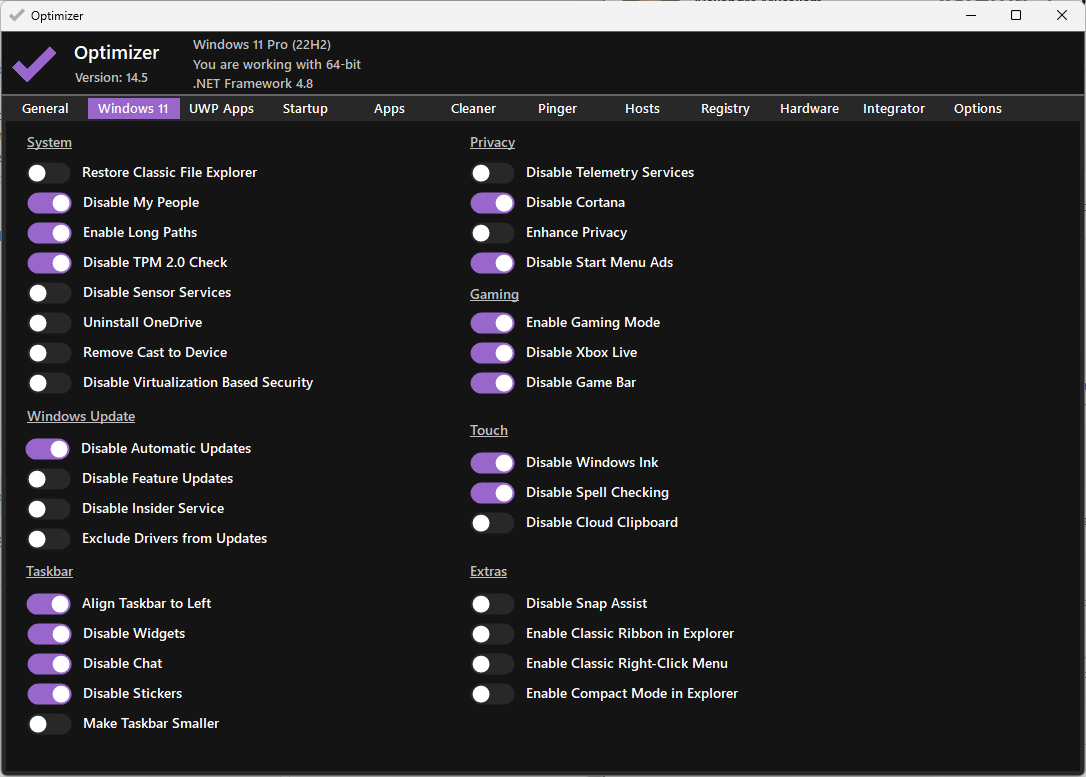Screen dimensions: 1086x777
Task: Click the Privacy section link
Action: (x=492, y=143)
